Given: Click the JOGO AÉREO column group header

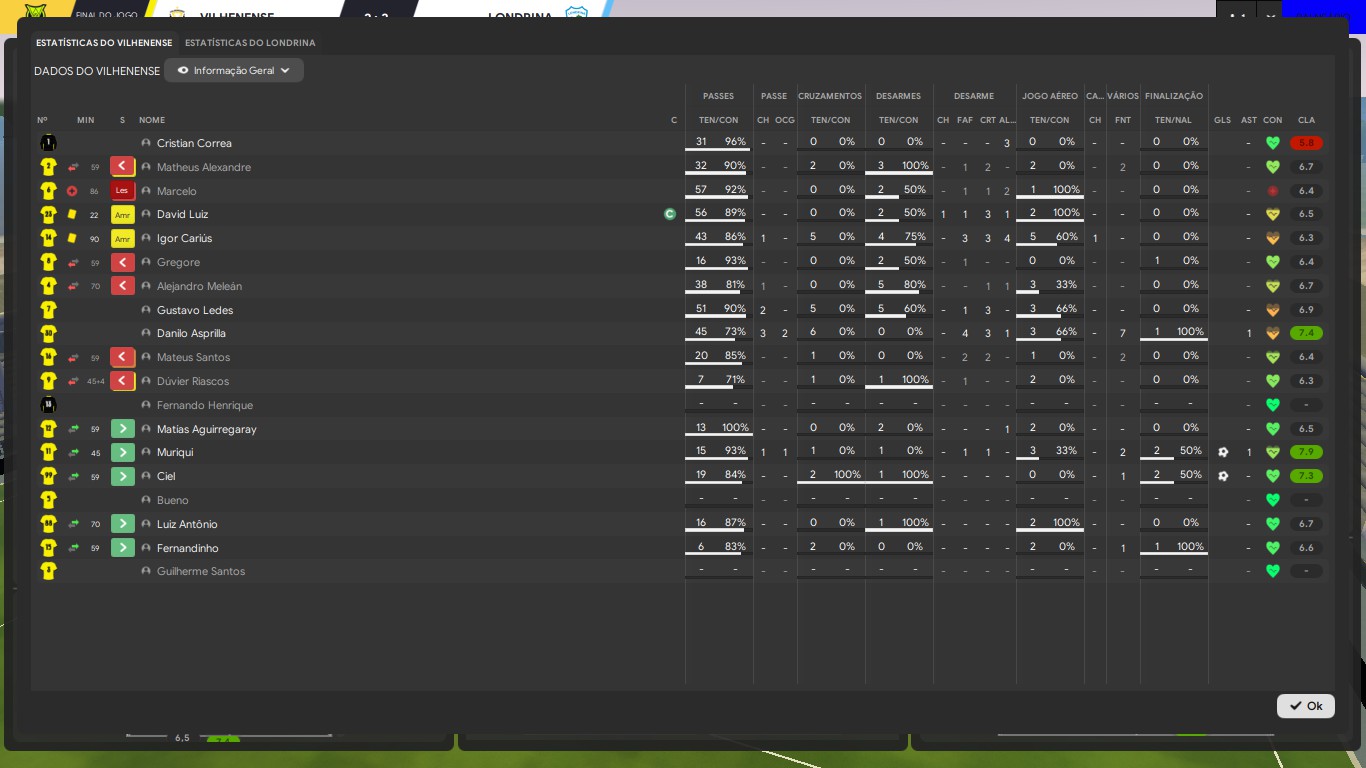Looking at the screenshot, I should coord(1050,96).
